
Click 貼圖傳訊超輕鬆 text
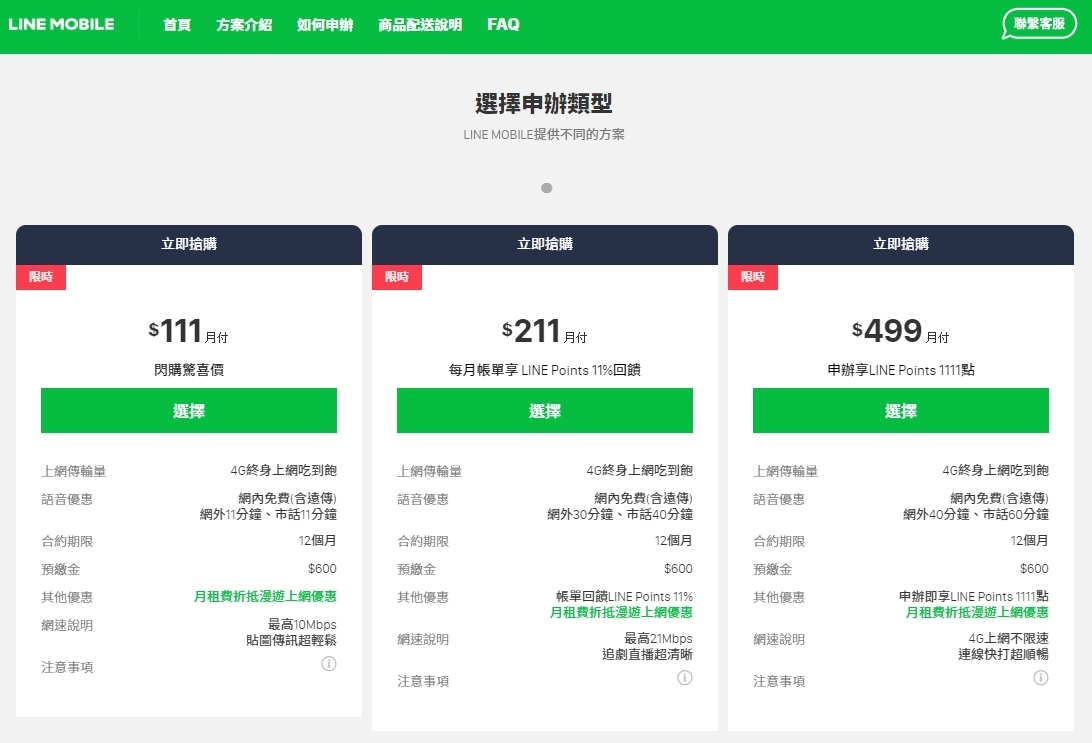tap(291, 641)
